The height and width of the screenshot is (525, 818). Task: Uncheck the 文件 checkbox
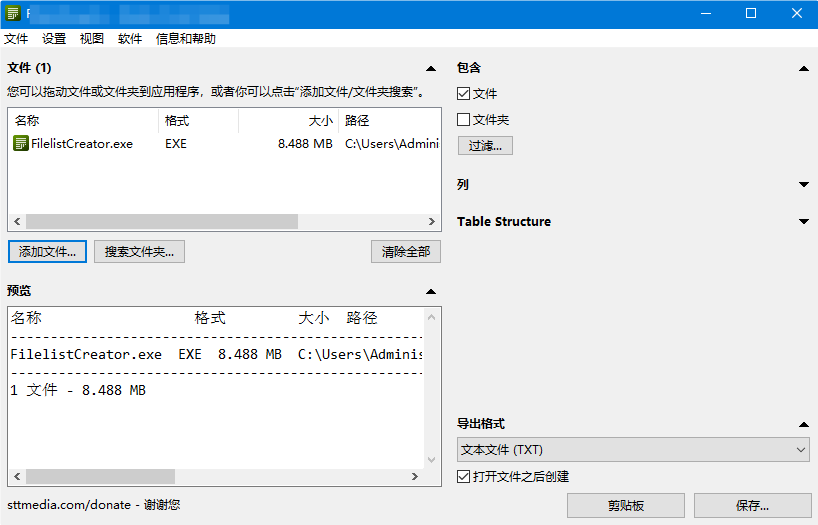coord(463,93)
